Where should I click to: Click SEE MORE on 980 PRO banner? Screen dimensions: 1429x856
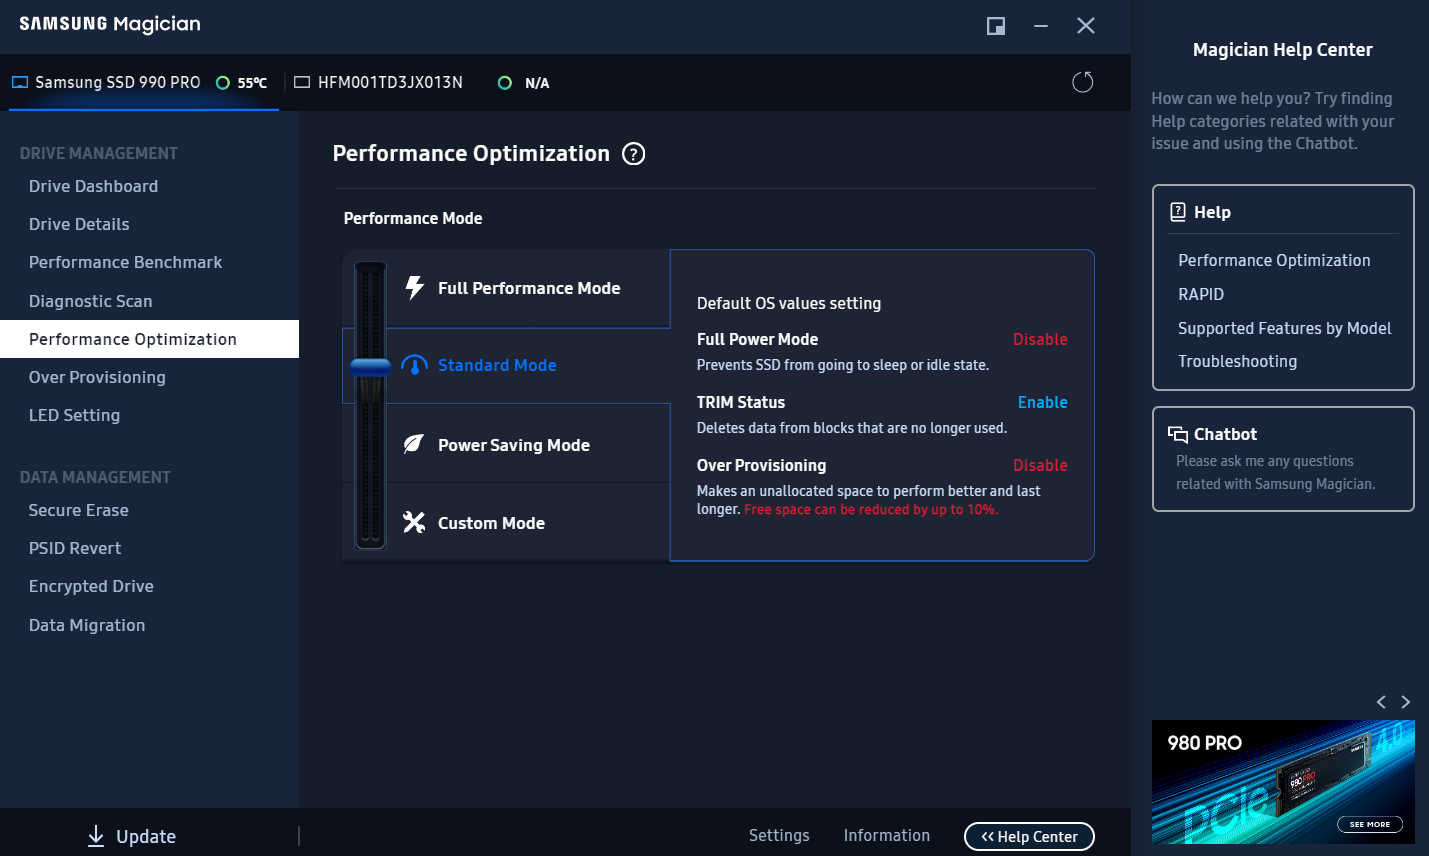click(x=1370, y=824)
